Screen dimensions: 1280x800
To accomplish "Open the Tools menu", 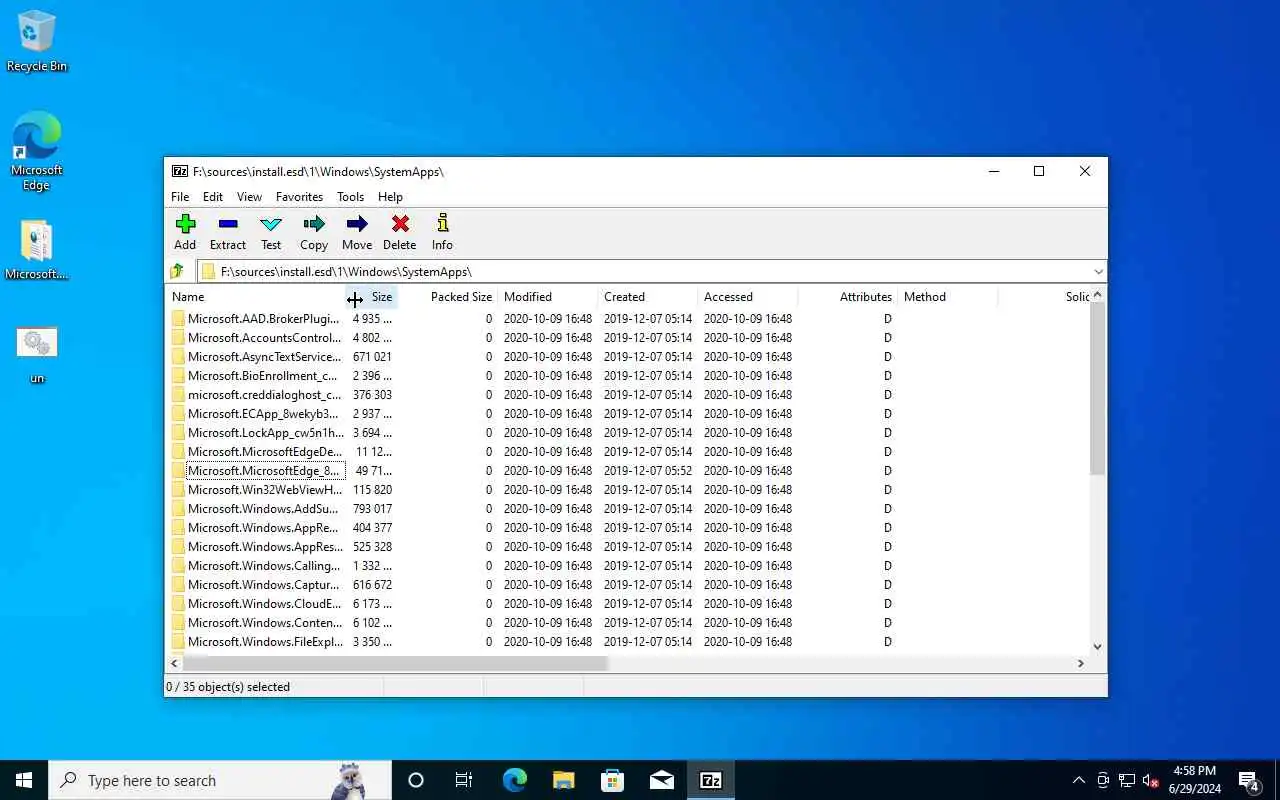I will pos(350,197).
